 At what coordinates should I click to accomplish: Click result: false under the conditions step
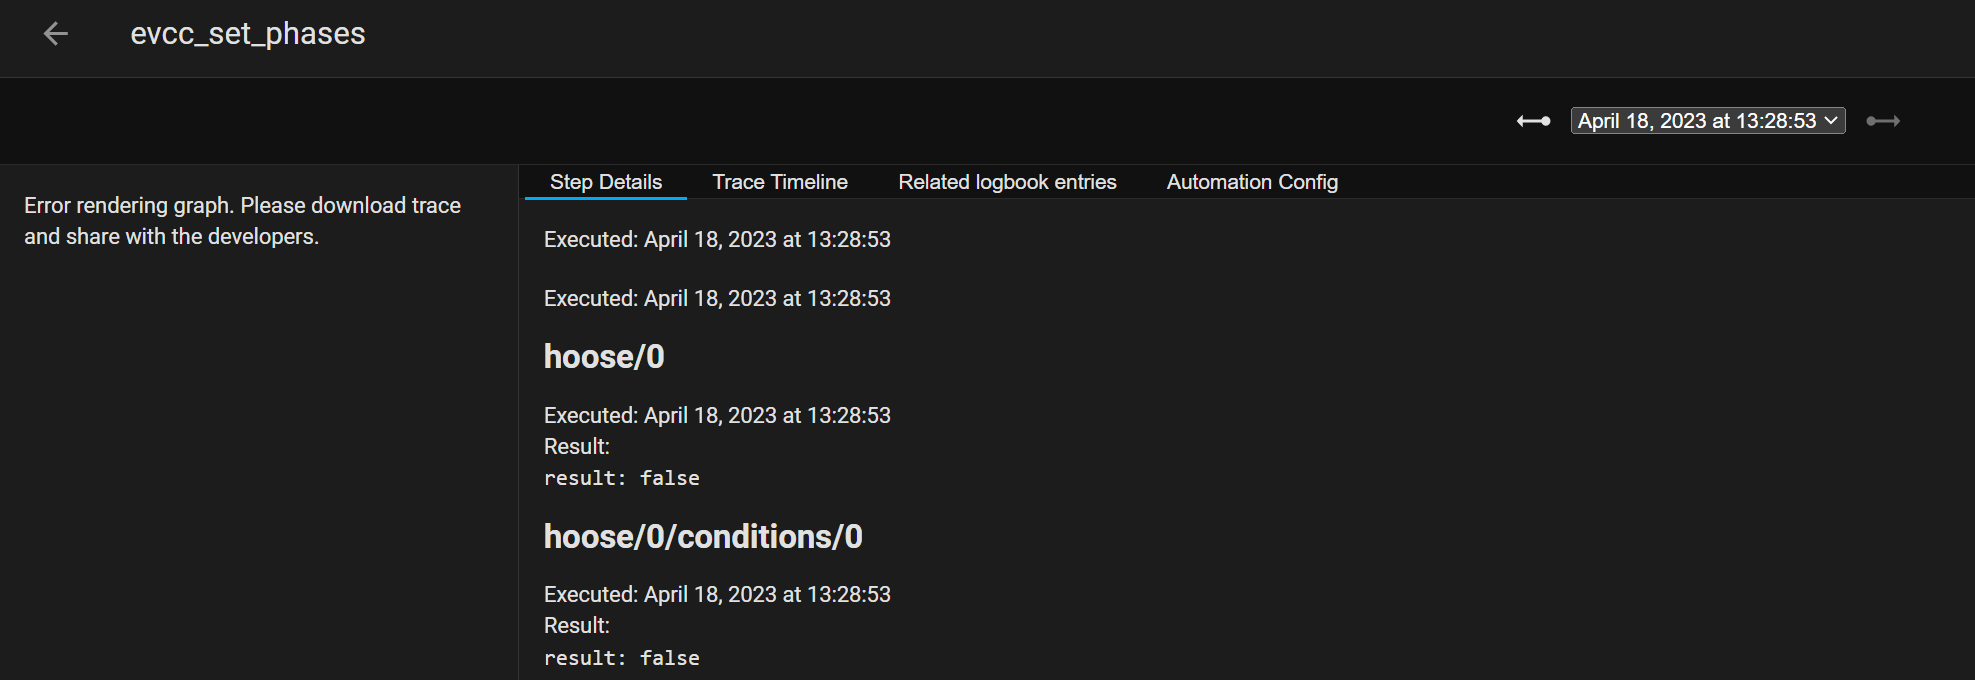tap(621, 657)
